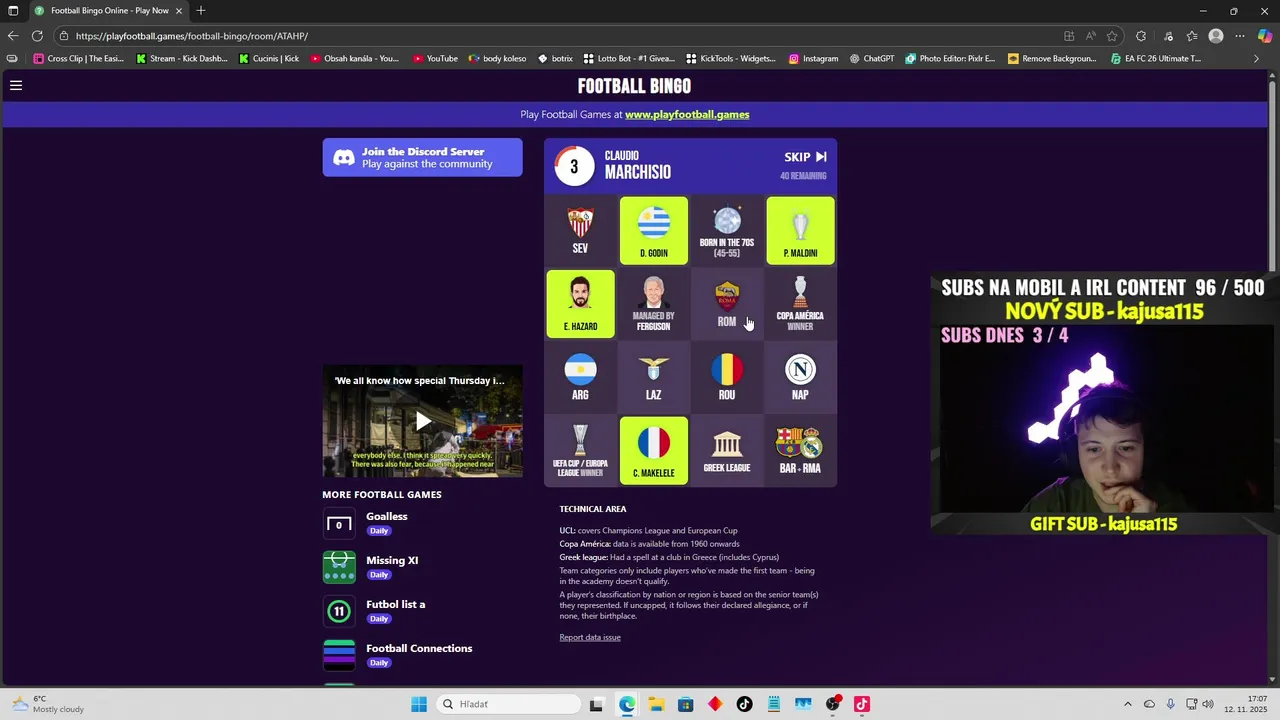1280x720 pixels.
Task: Open the favorites list icon
Action: pos(1192,36)
